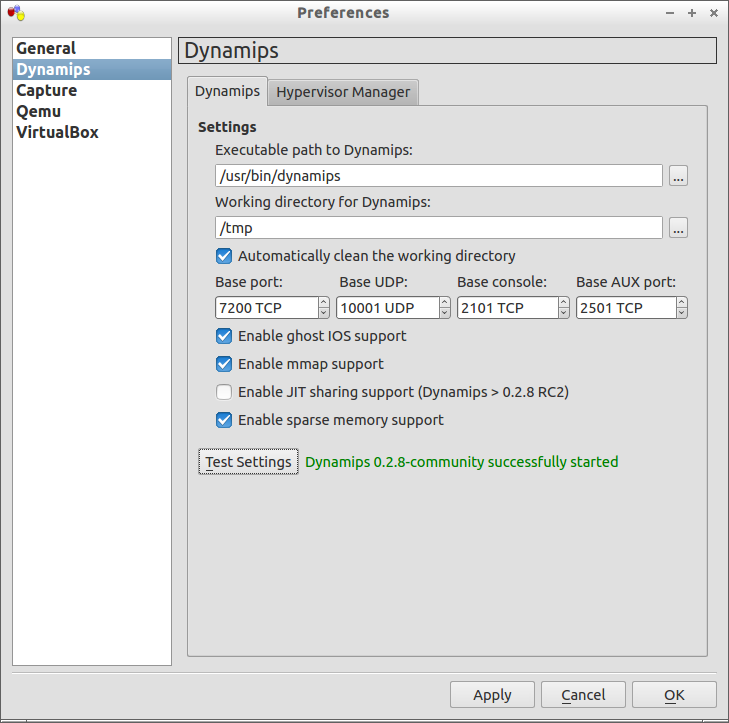This screenshot has height=723, width=729.
Task: Open the Capture preferences section
Action: pos(92,90)
